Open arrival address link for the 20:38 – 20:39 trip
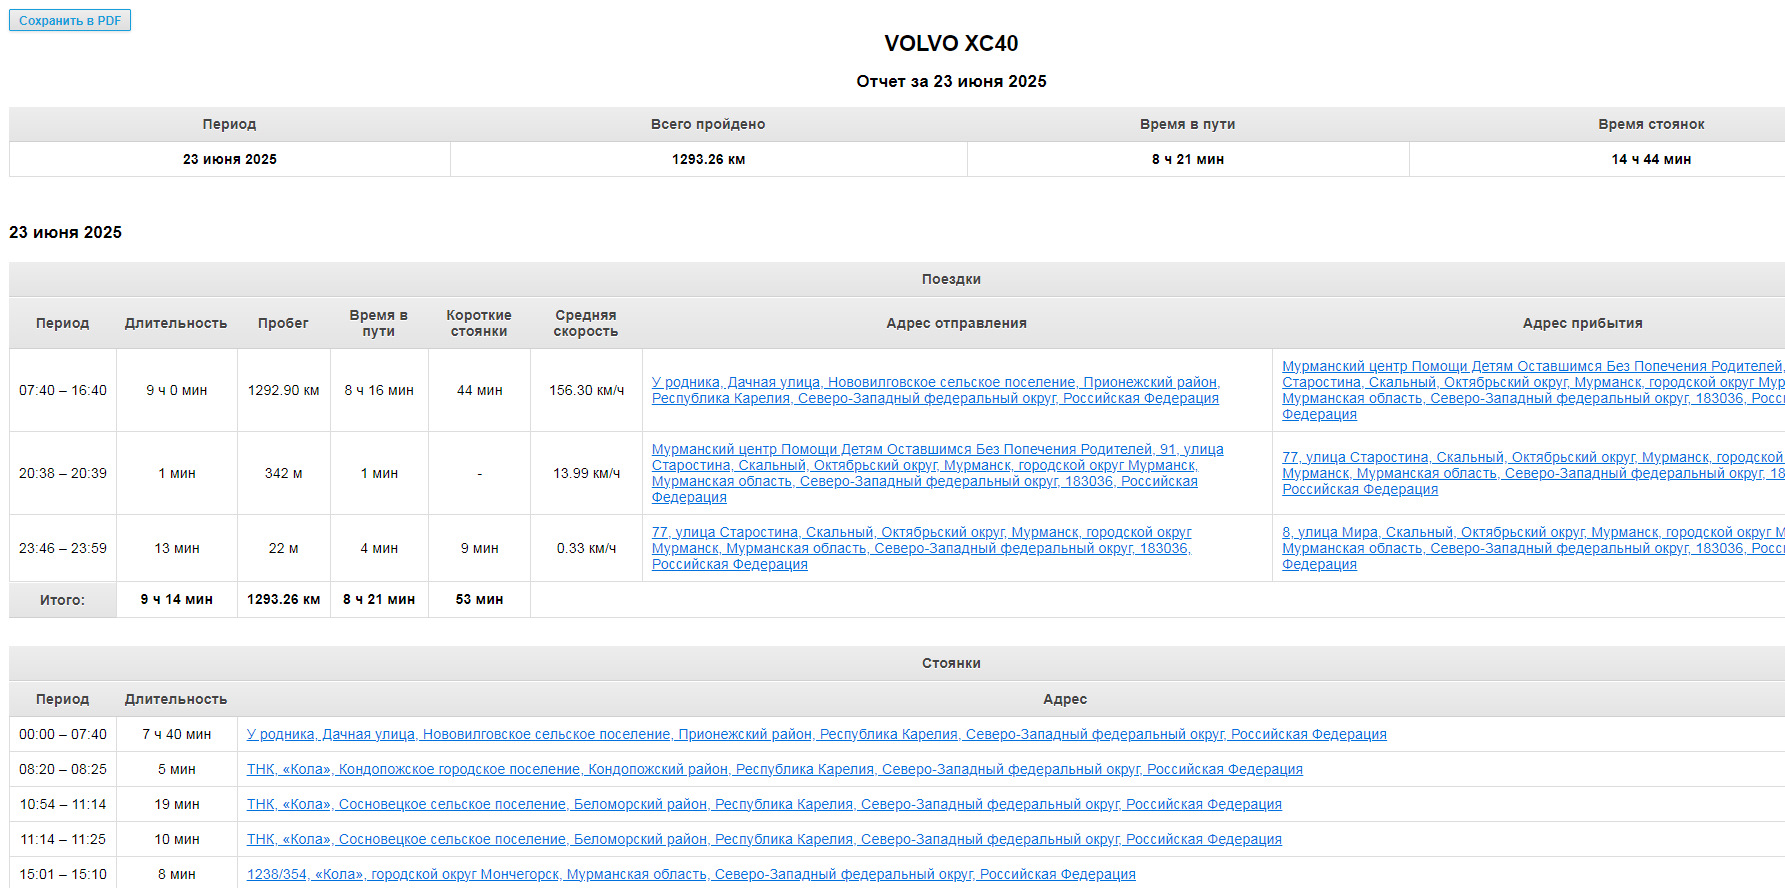Image resolution: width=1785 pixels, height=888 pixels. coord(1533,473)
